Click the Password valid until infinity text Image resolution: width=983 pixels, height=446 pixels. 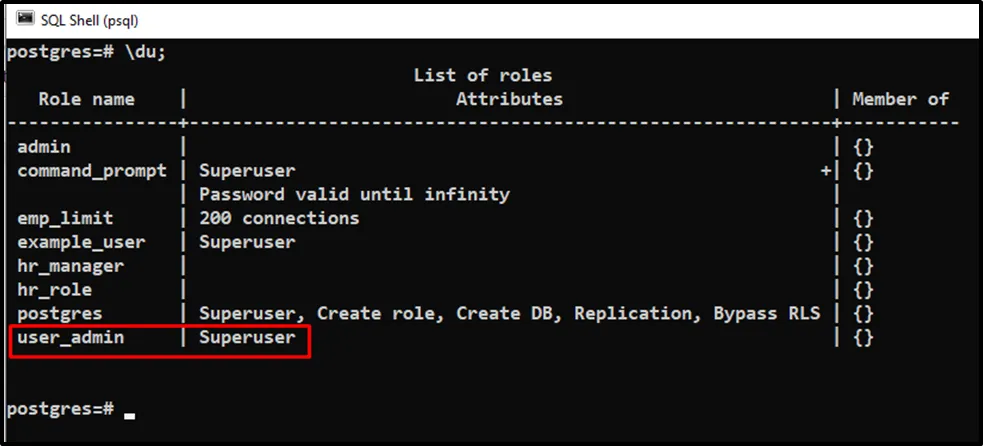(x=354, y=194)
